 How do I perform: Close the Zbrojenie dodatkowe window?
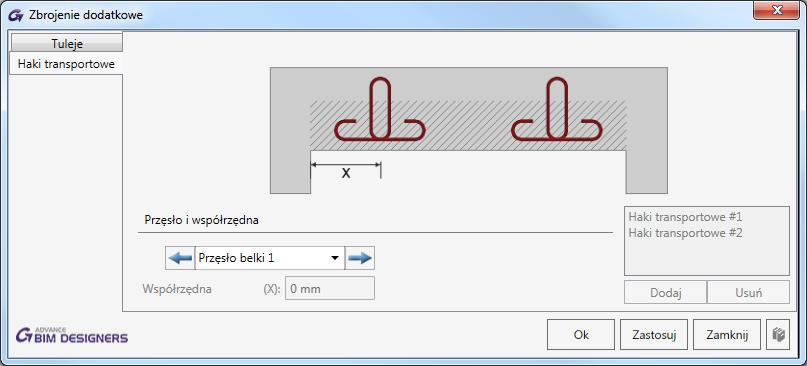click(777, 11)
